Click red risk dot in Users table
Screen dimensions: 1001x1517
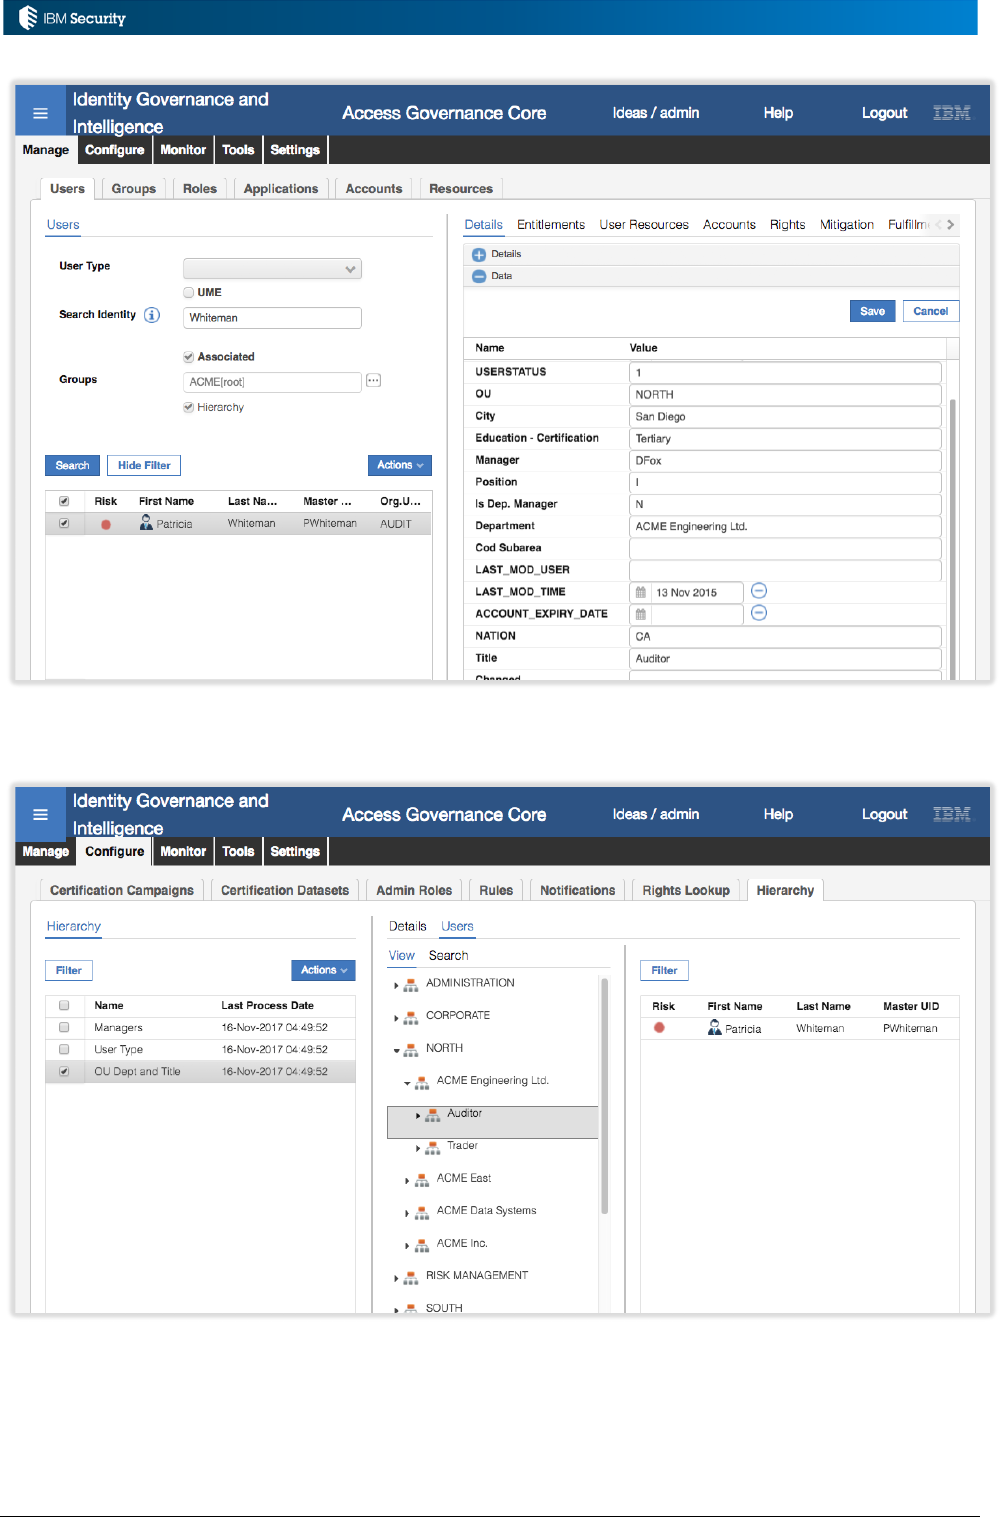coord(106,524)
